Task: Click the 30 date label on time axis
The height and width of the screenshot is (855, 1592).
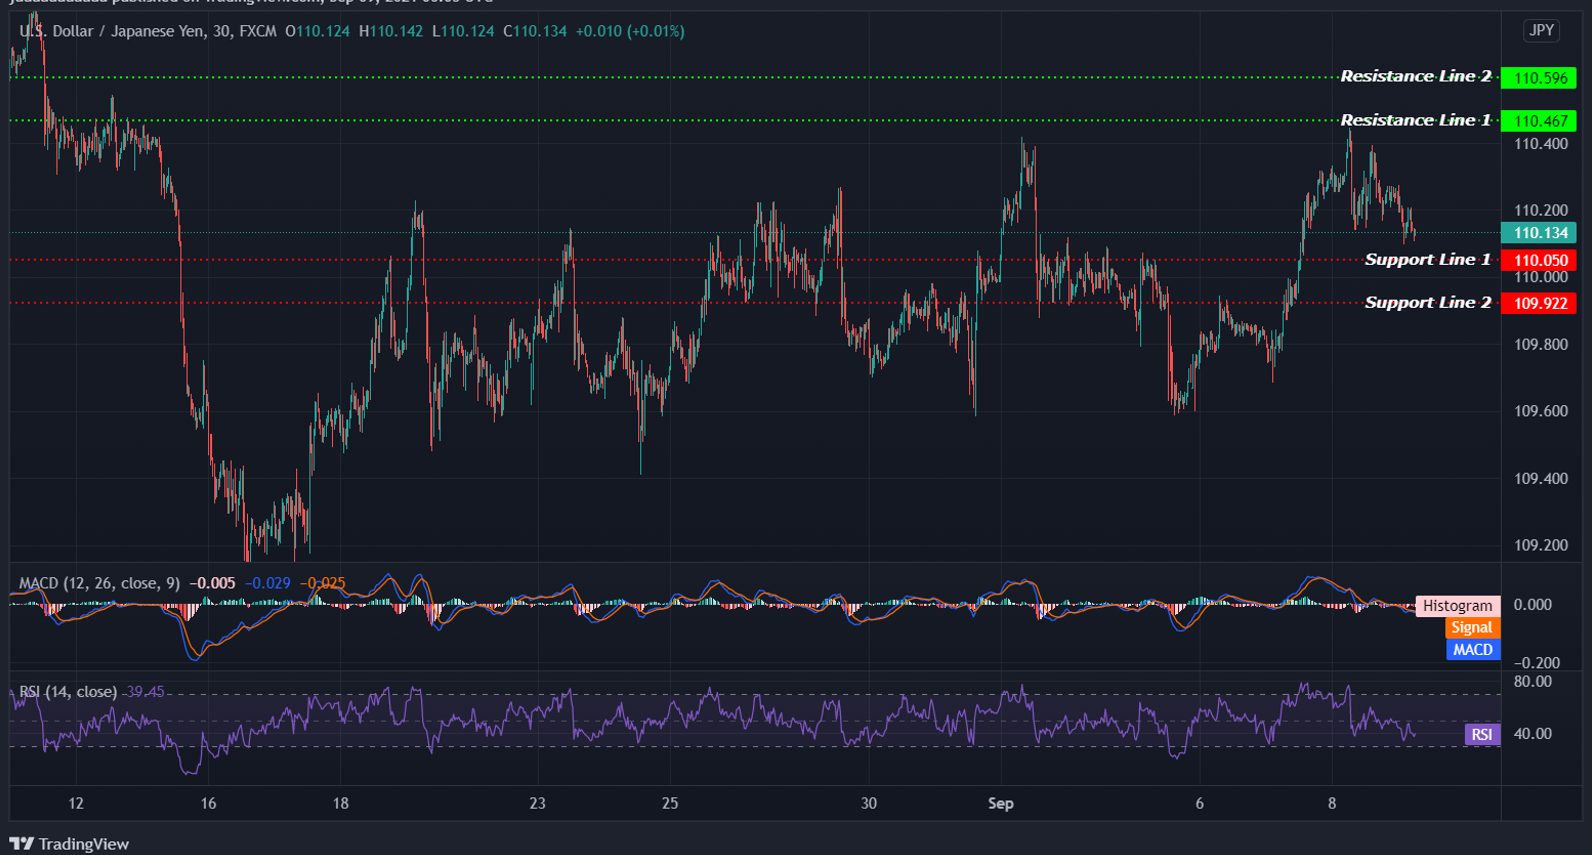Action: [x=868, y=803]
